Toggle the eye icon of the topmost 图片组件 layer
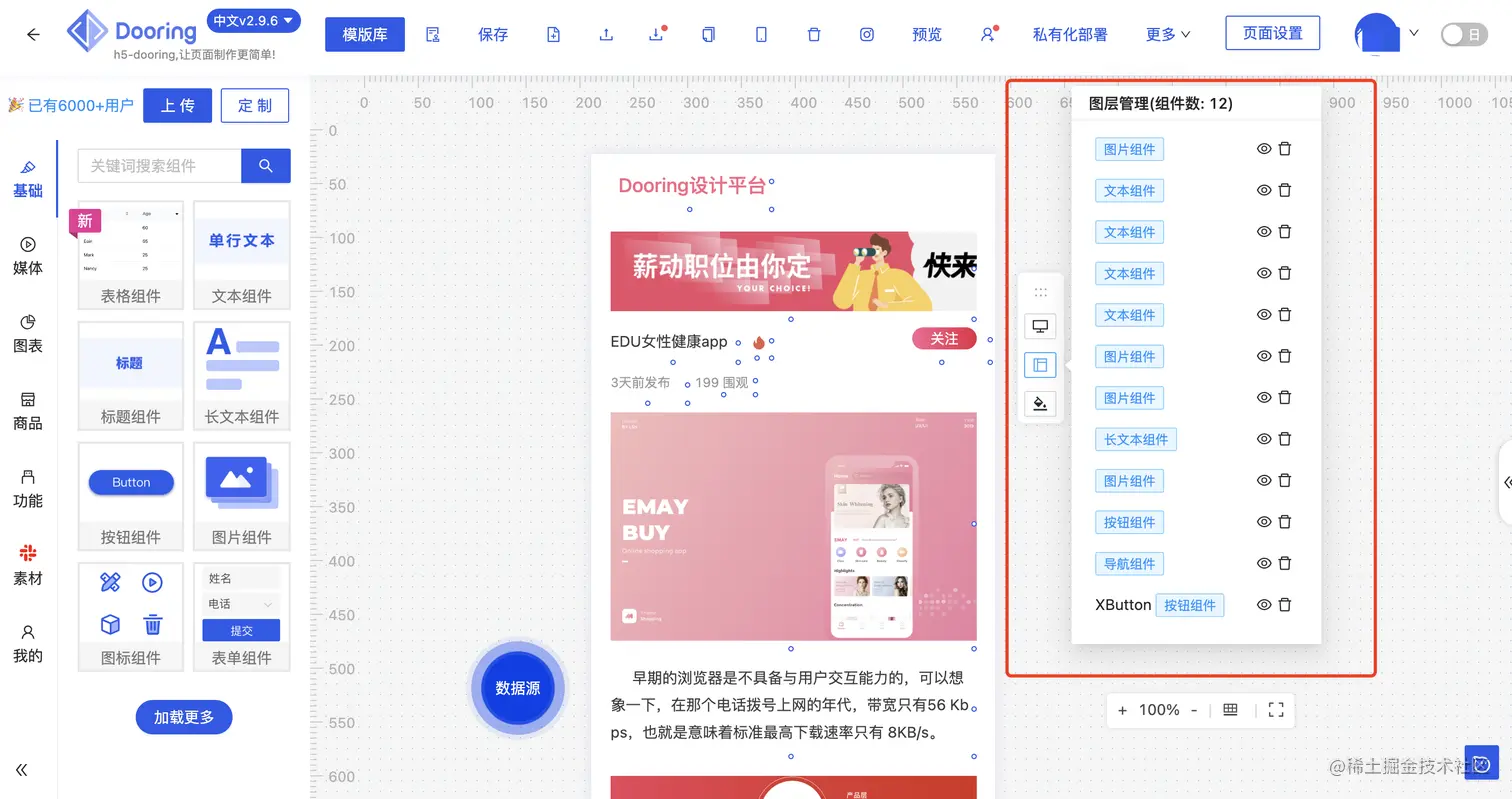Image resolution: width=1512 pixels, height=799 pixels. 1264,149
